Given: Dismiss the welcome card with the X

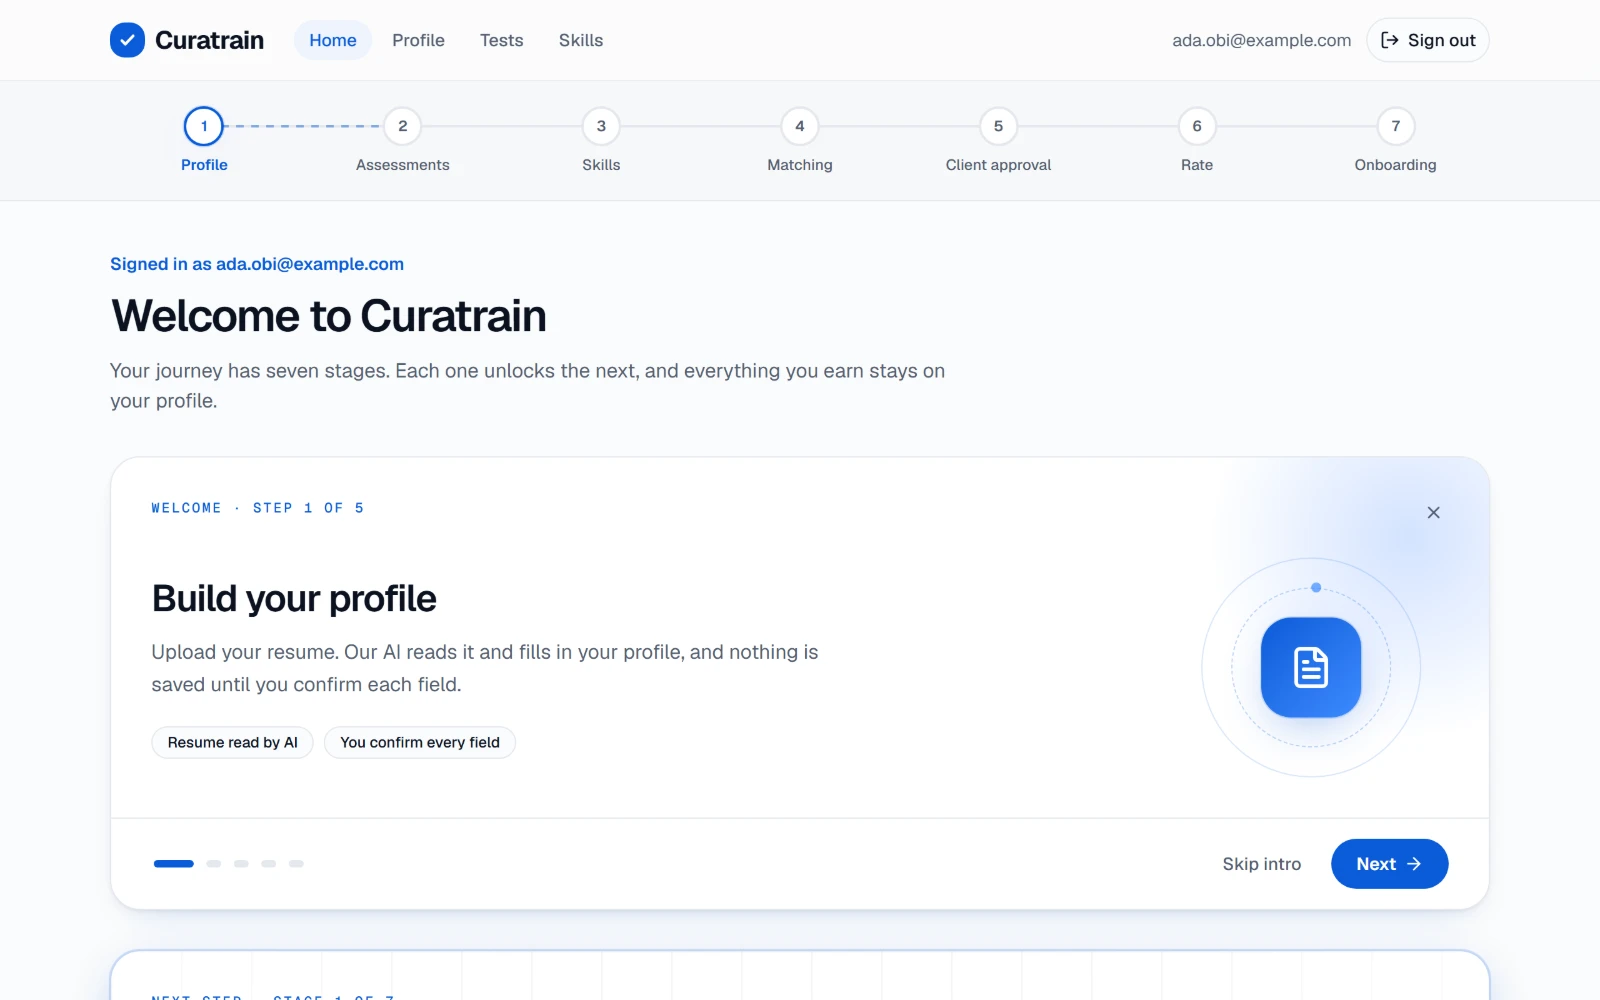Looking at the screenshot, I should tap(1433, 512).
